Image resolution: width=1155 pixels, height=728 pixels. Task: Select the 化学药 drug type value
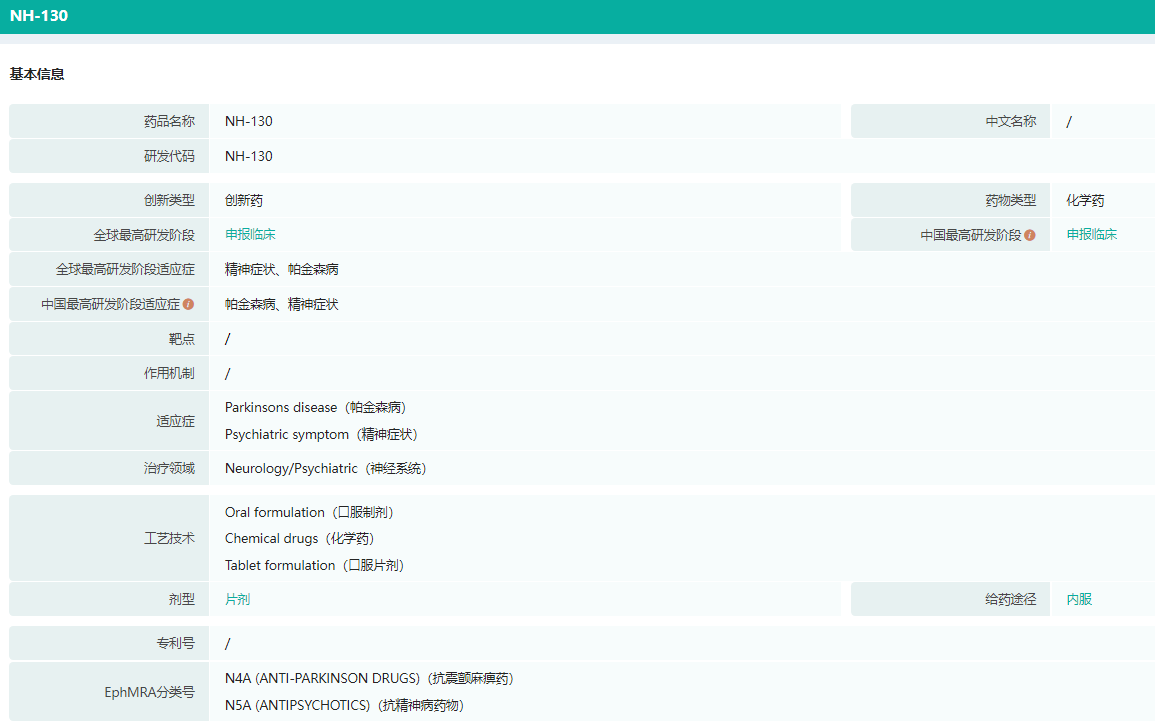(1085, 200)
